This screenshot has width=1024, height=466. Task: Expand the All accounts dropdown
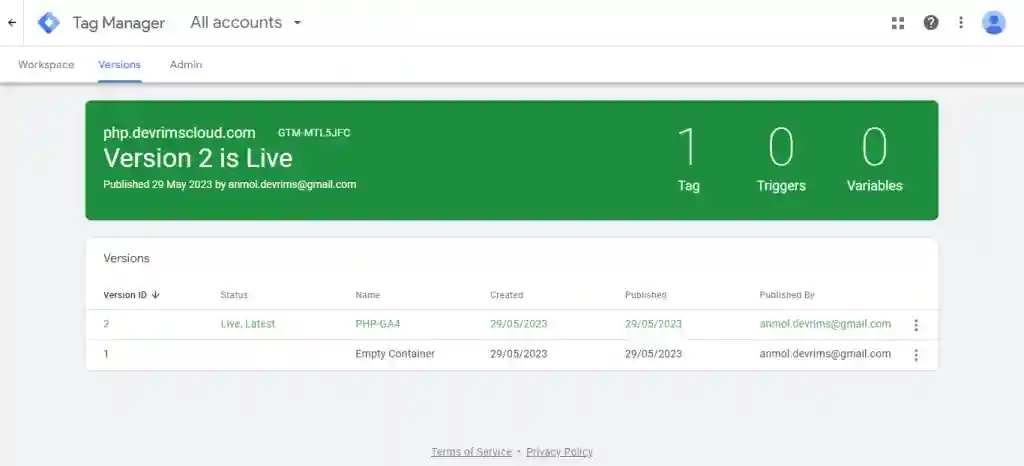(246, 23)
